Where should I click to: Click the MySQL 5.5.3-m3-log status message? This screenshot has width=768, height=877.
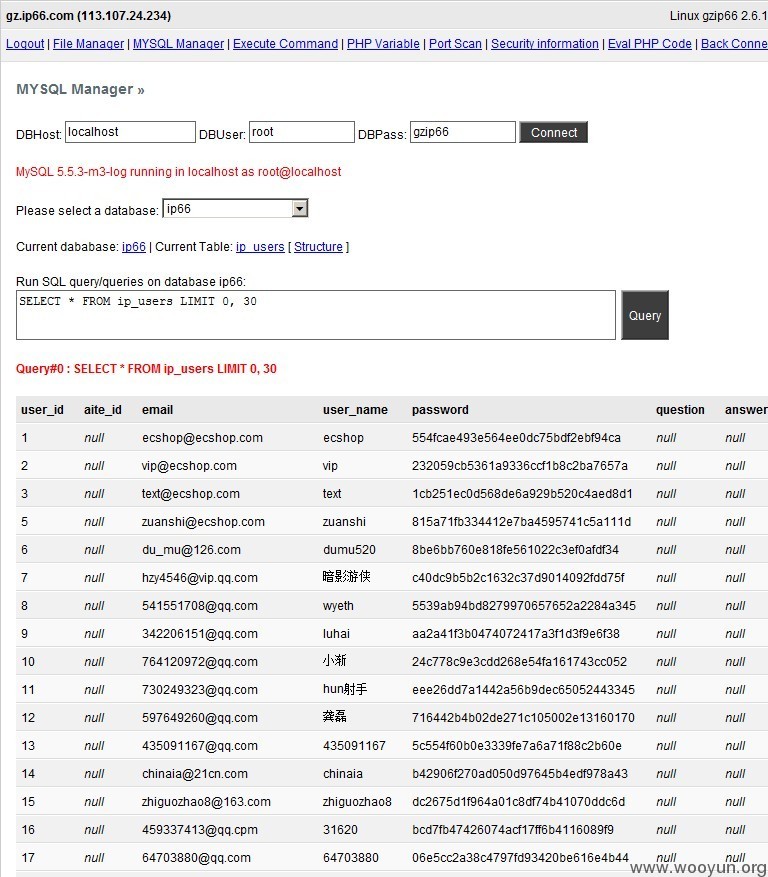[178, 172]
